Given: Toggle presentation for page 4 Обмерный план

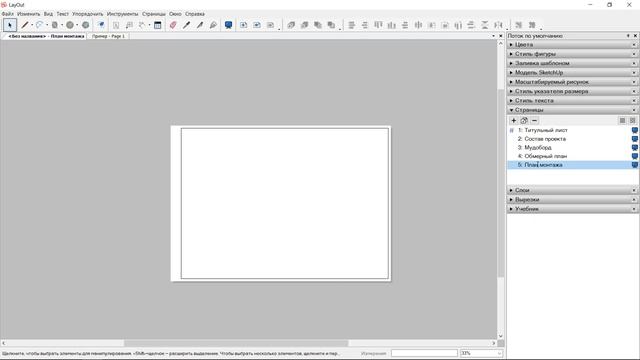Looking at the screenshot, I should (x=635, y=156).
